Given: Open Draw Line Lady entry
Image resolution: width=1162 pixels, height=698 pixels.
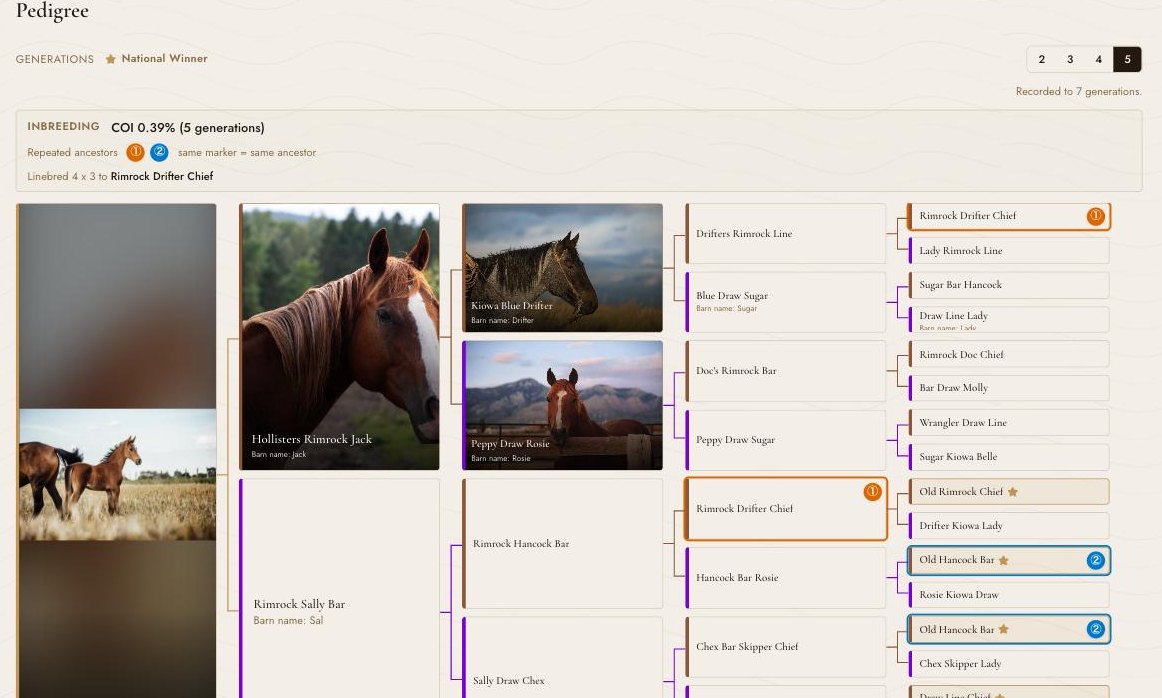Looking at the screenshot, I should click(x=1009, y=319).
